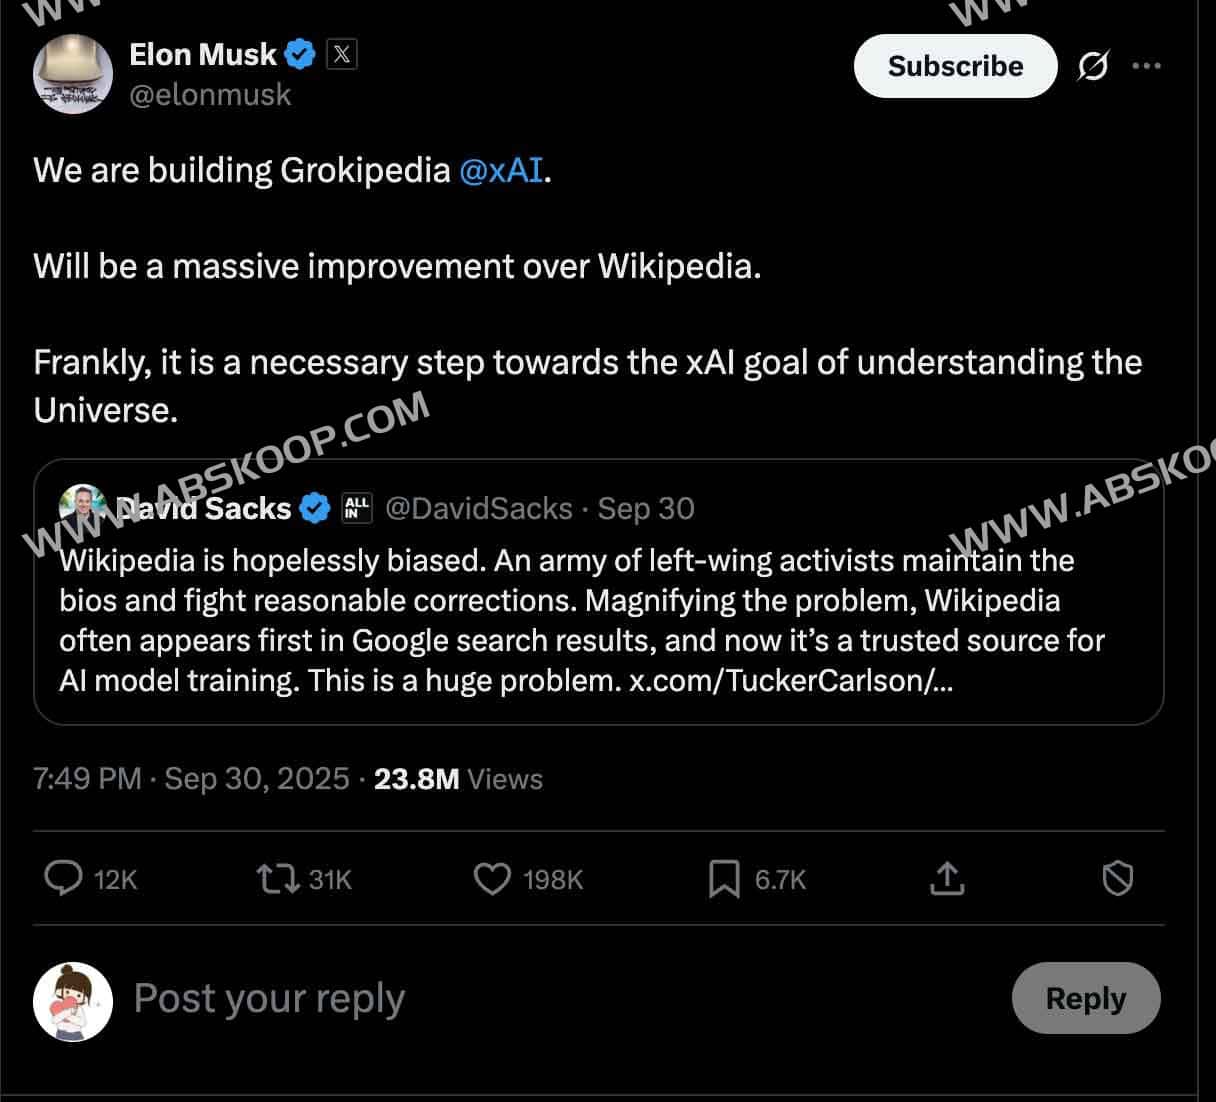Click the X affiliation badge icon
This screenshot has height=1102, width=1216.
[x=341, y=54]
